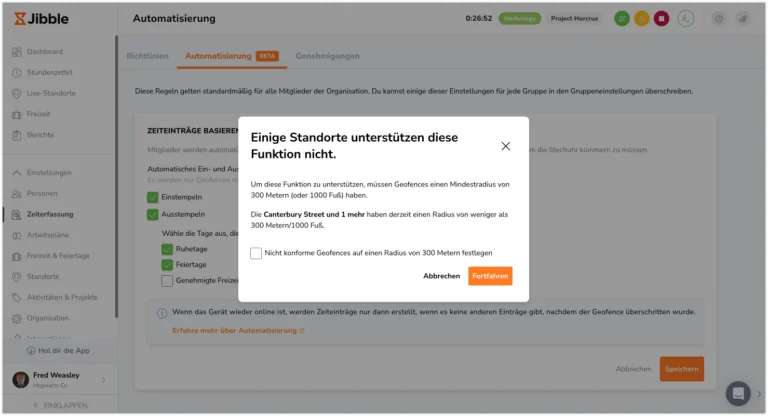The height and width of the screenshot is (416, 768).
Task: Toggle the Einstempeln checkbox
Action: [152, 197]
